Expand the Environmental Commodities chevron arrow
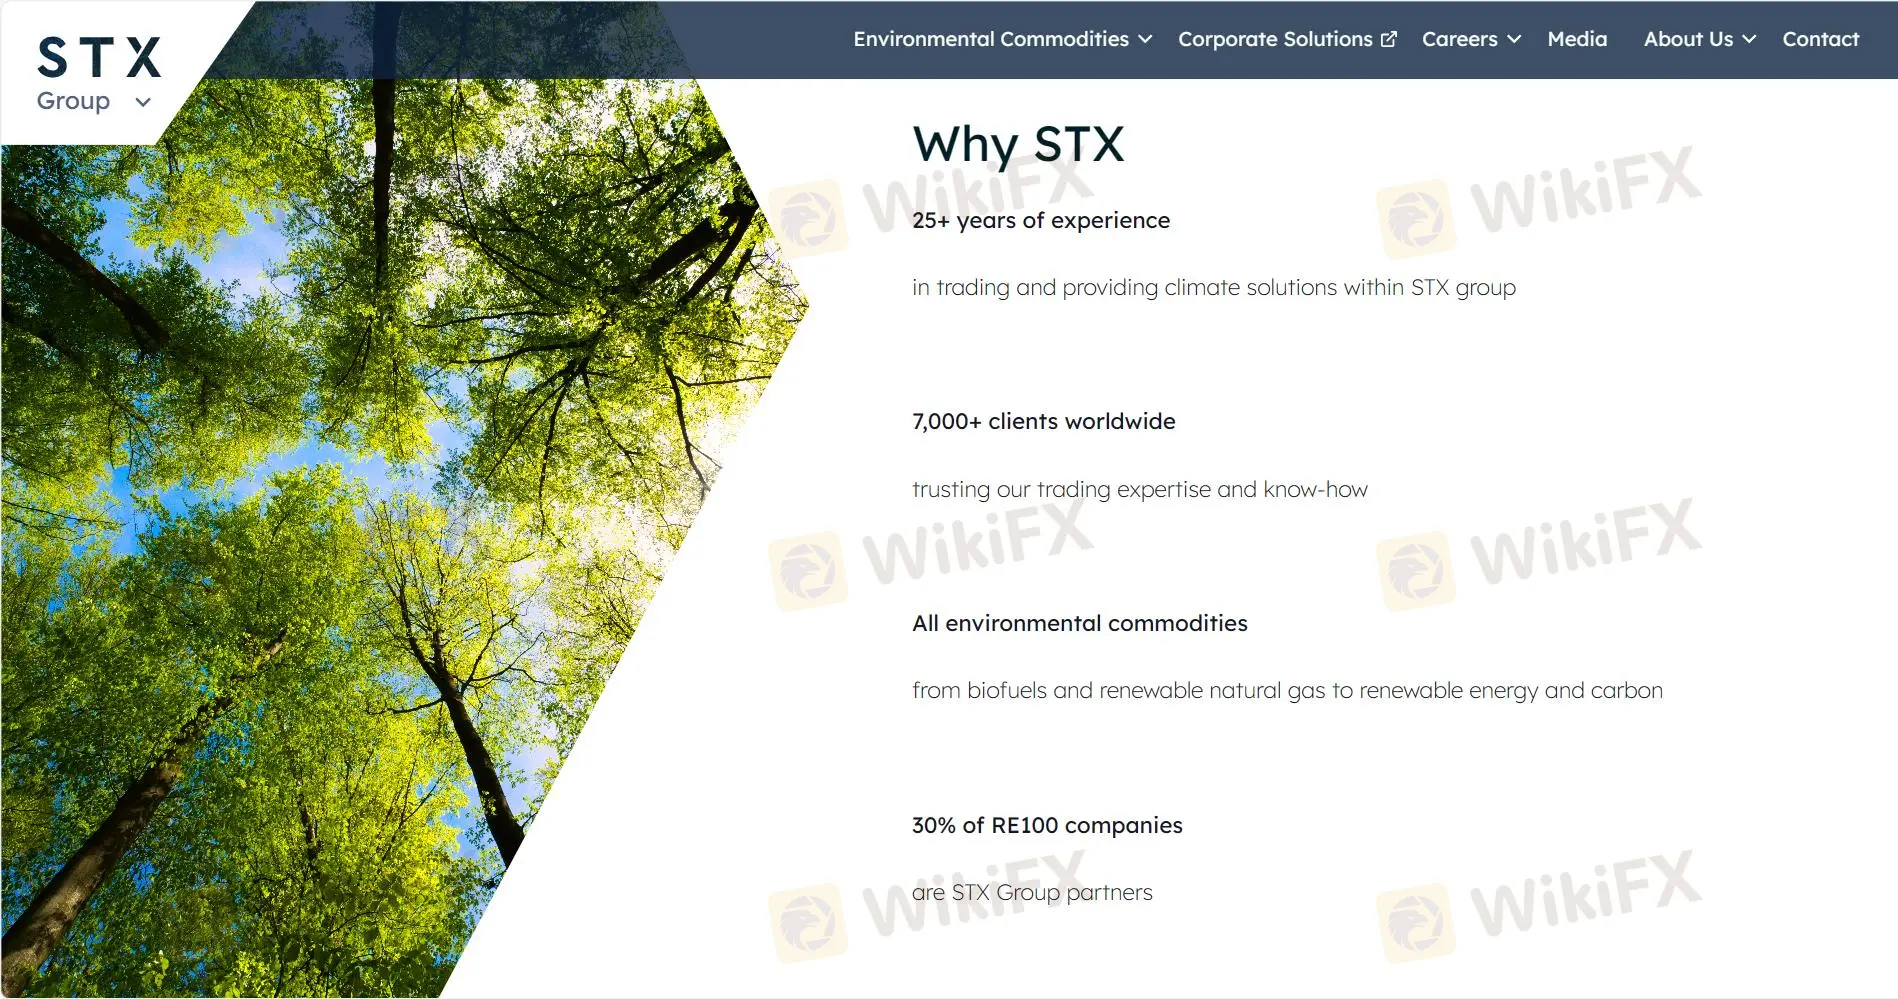1898x999 pixels. point(1146,39)
